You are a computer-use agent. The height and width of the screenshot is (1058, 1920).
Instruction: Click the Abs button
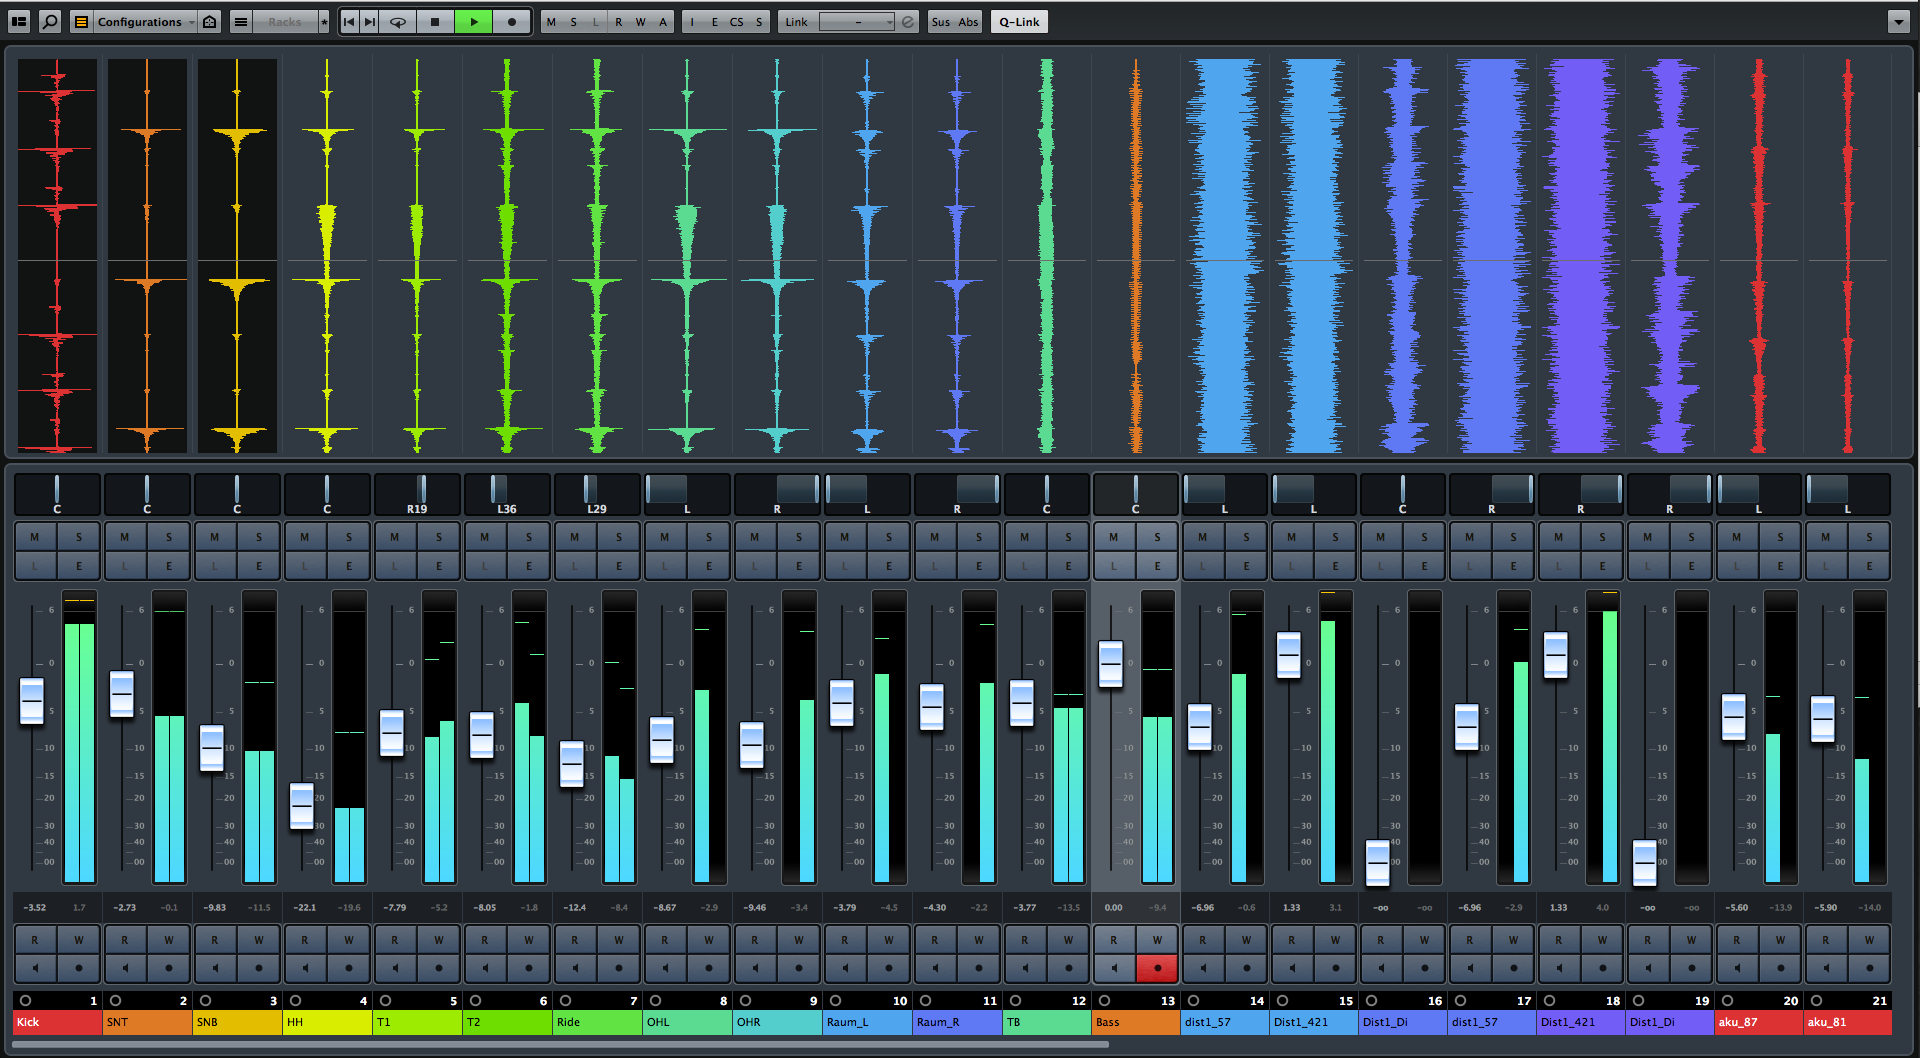[969, 21]
